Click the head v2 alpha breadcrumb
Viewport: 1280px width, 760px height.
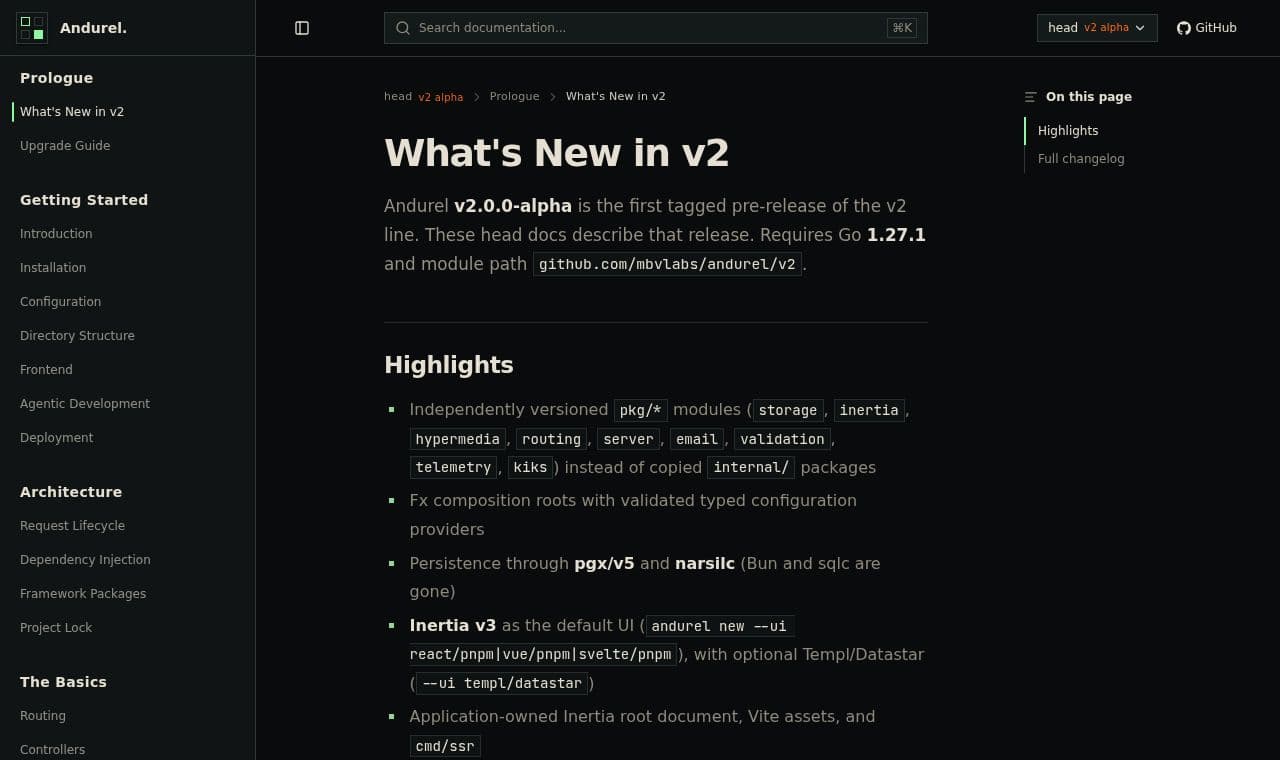click(x=423, y=97)
